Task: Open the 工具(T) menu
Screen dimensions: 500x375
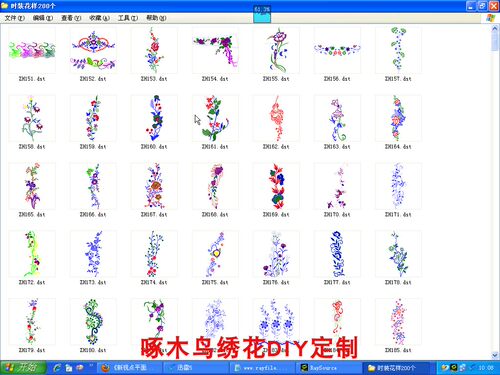Action: click(x=128, y=18)
